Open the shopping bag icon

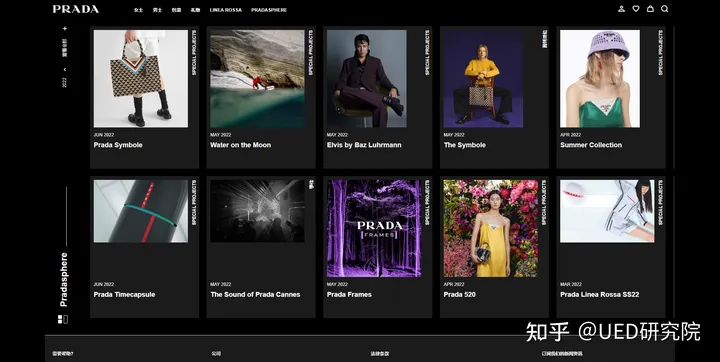650,9
